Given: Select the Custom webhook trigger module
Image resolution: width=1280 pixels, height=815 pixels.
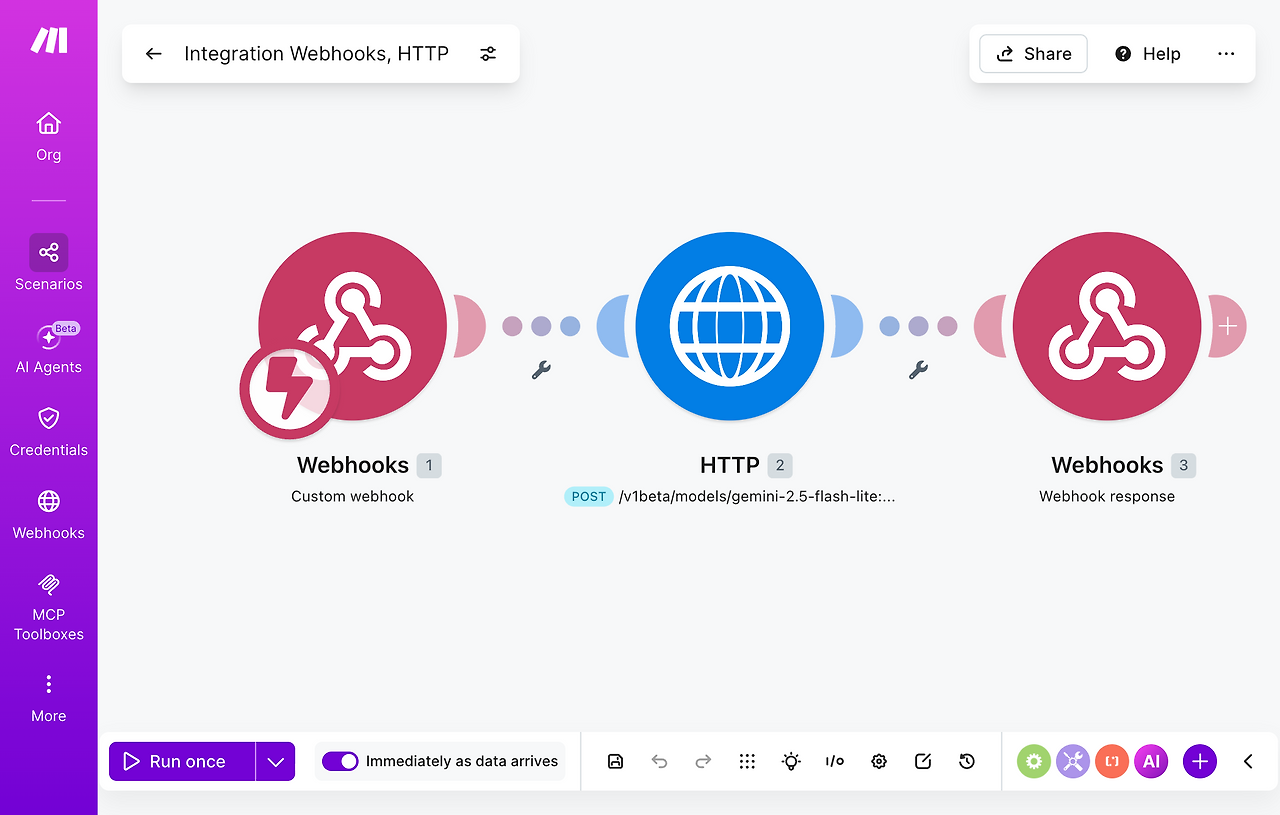Looking at the screenshot, I should (x=352, y=326).
